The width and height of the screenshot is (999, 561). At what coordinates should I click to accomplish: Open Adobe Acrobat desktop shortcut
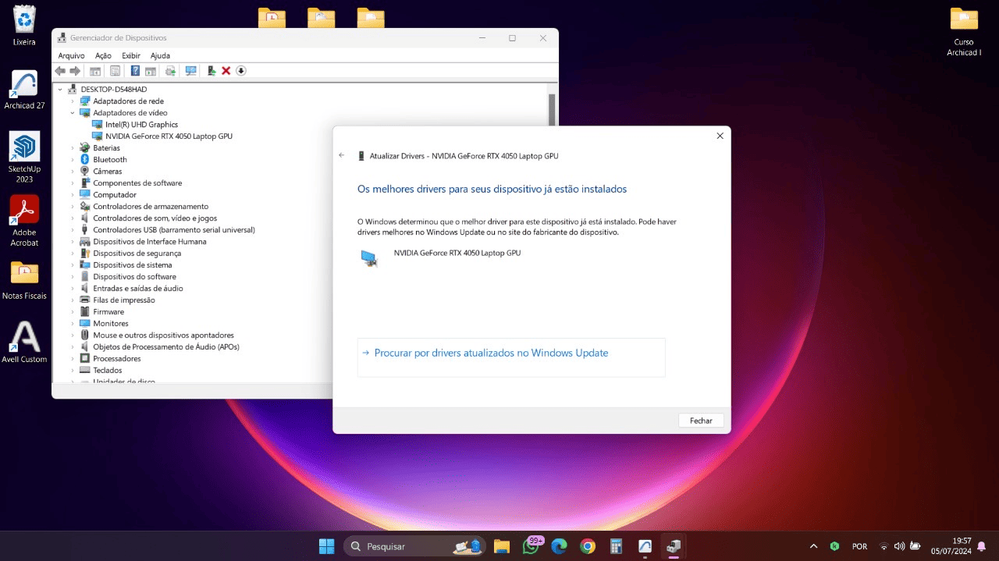[24, 221]
